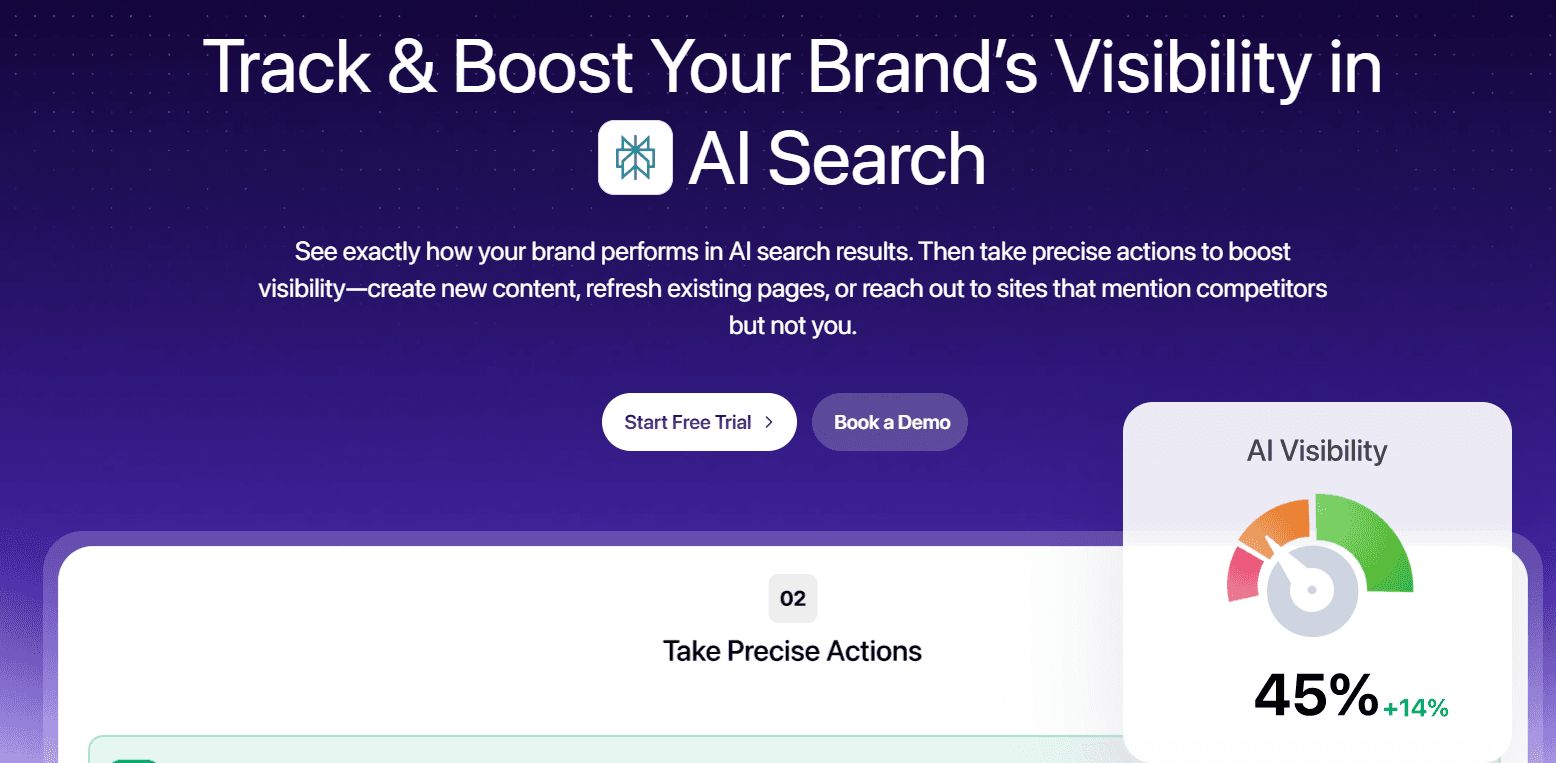Click the description paragraph under the headline
This screenshot has height=763, width=1556.
(x=792, y=289)
